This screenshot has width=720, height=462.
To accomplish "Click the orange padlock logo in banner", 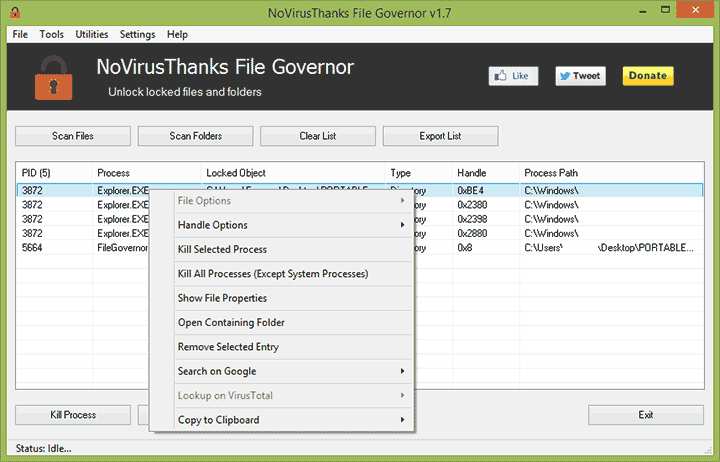I will click(54, 78).
